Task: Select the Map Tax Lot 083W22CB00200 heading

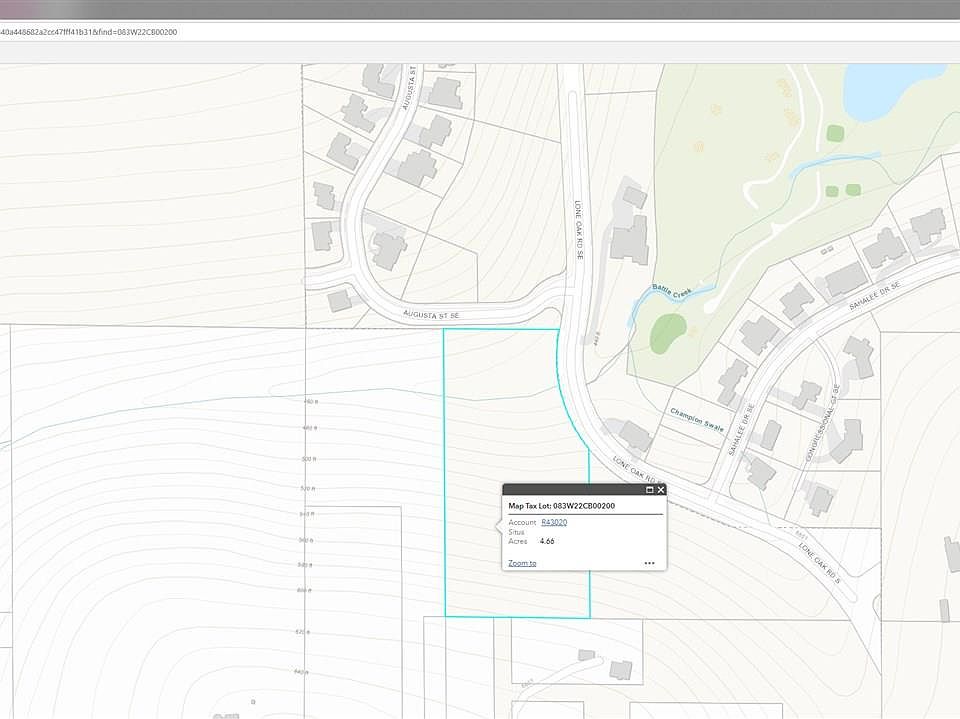Action: point(561,506)
